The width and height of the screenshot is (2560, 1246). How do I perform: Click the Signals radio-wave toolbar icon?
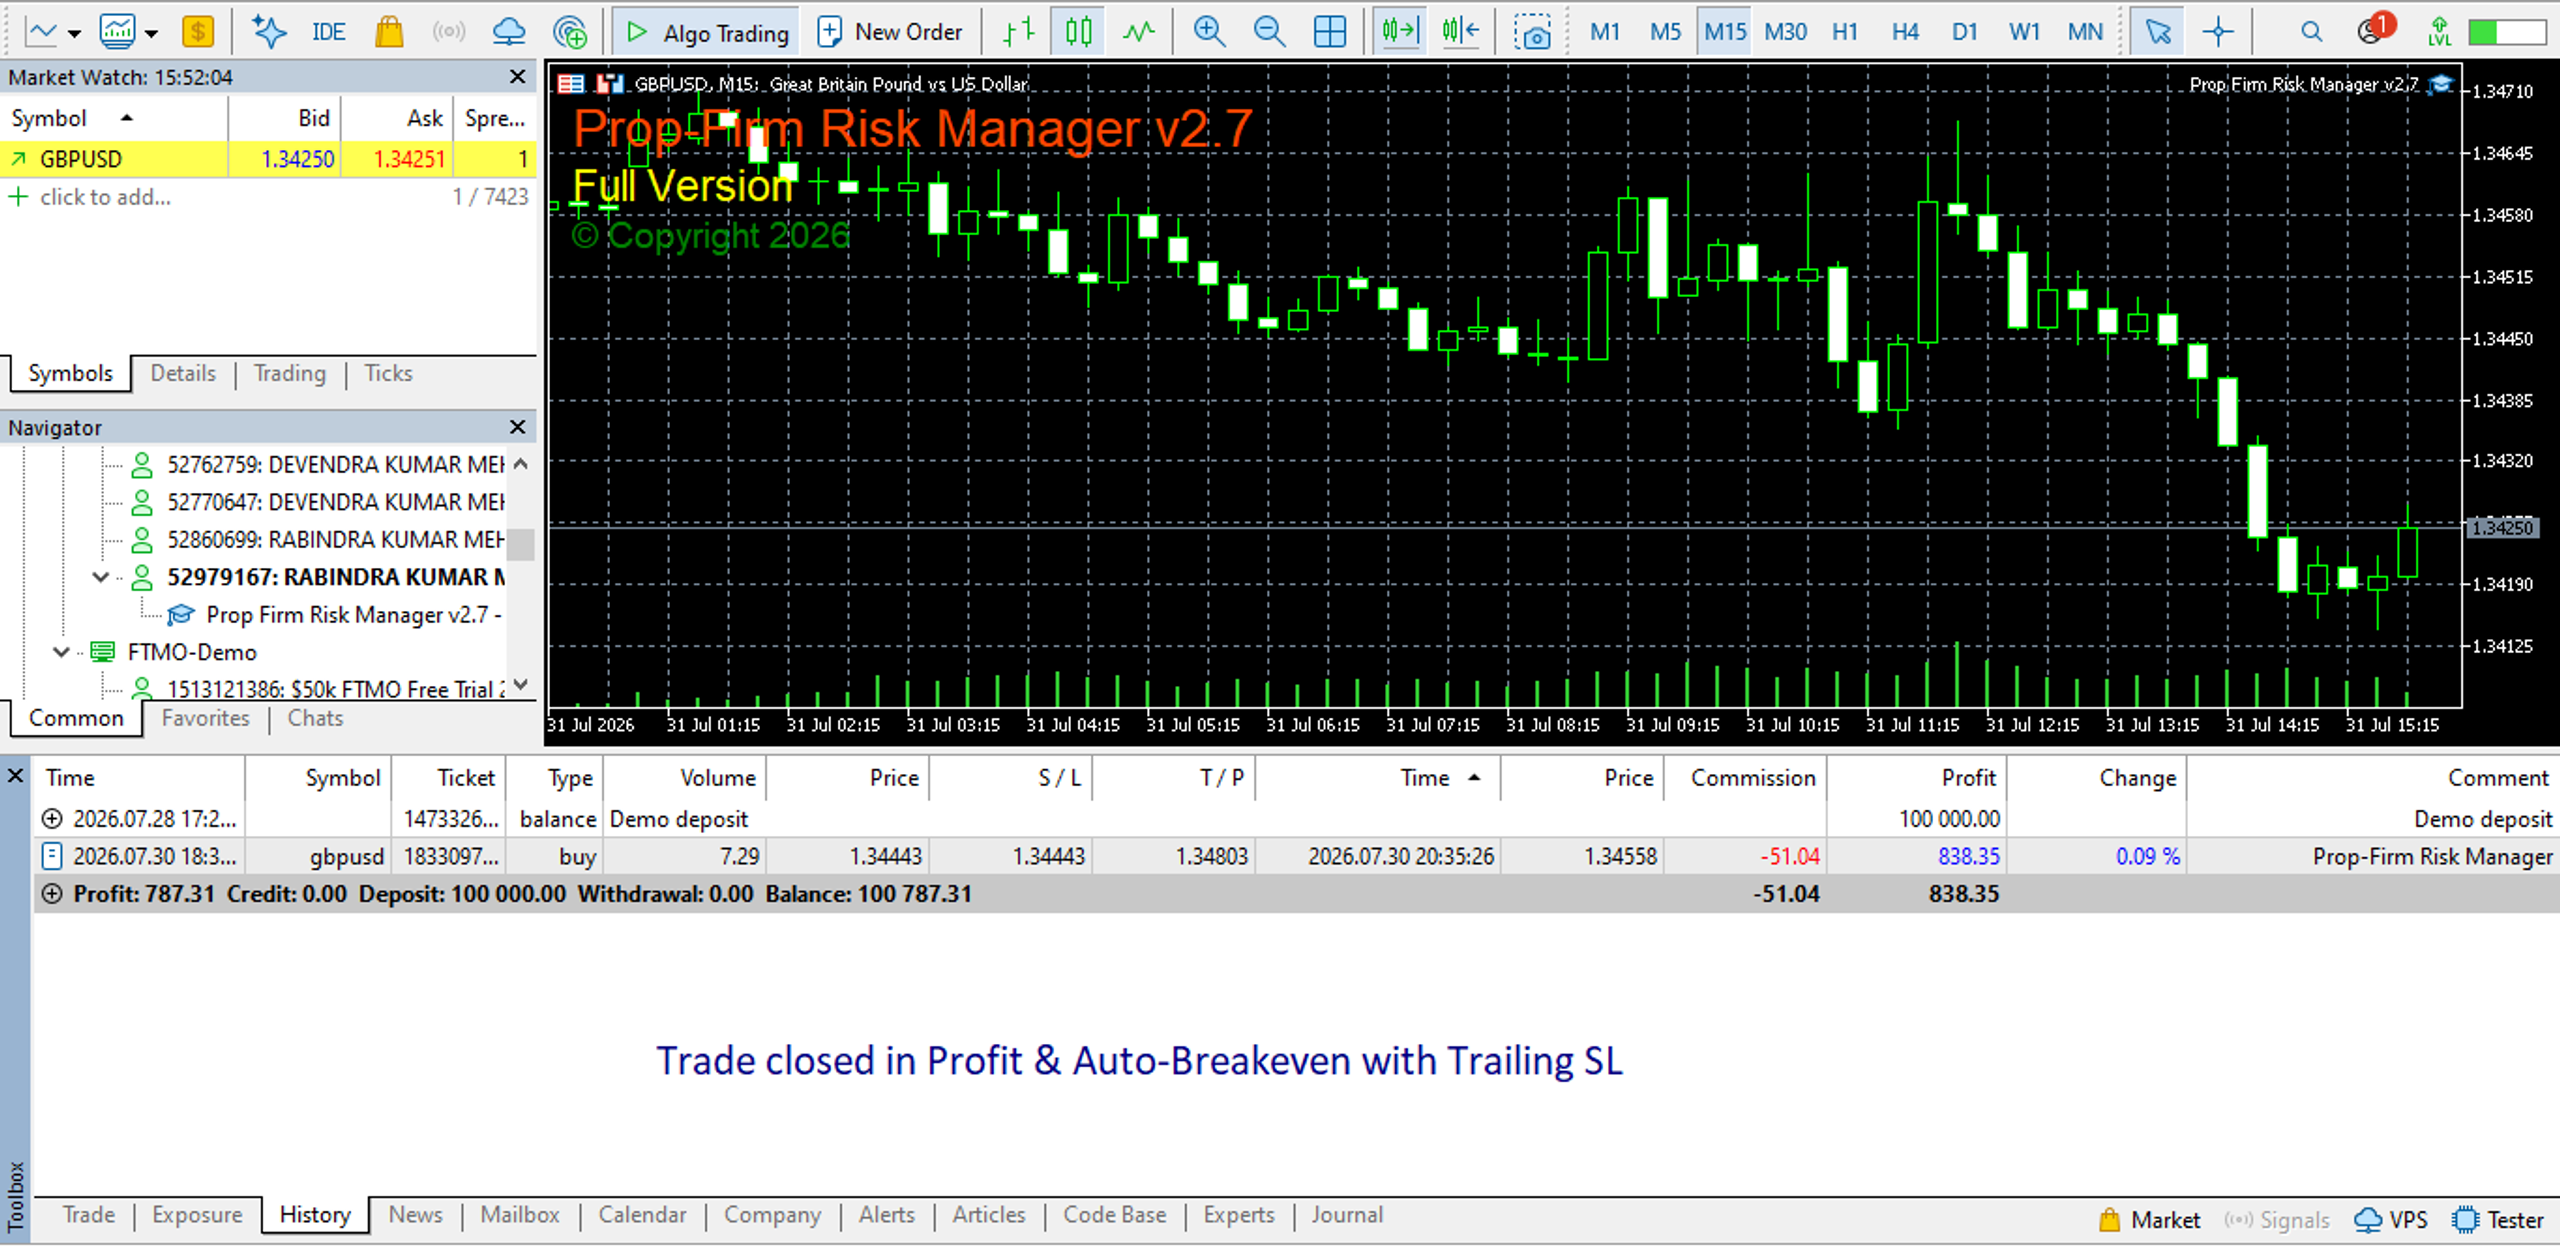pyautogui.click(x=449, y=32)
